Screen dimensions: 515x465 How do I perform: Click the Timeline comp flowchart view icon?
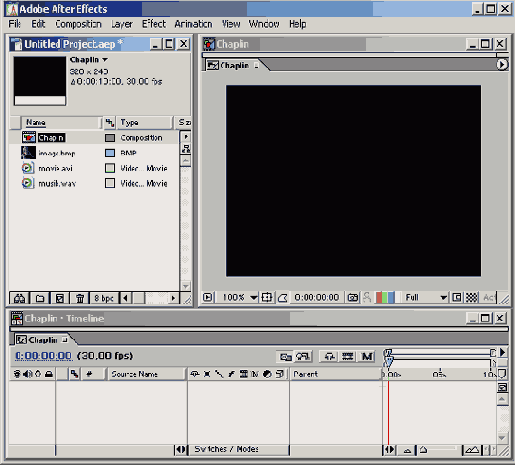coord(285,357)
